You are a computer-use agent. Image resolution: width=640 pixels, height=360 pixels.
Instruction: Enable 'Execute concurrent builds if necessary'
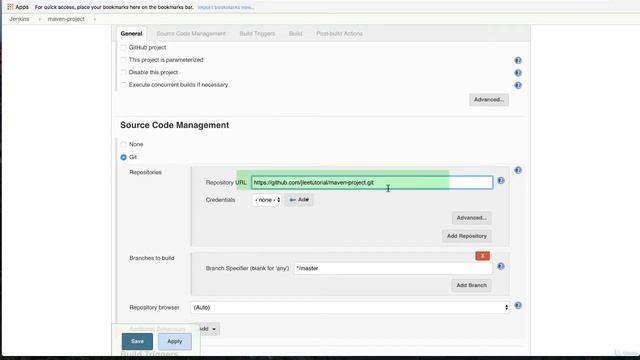[x=123, y=84]
